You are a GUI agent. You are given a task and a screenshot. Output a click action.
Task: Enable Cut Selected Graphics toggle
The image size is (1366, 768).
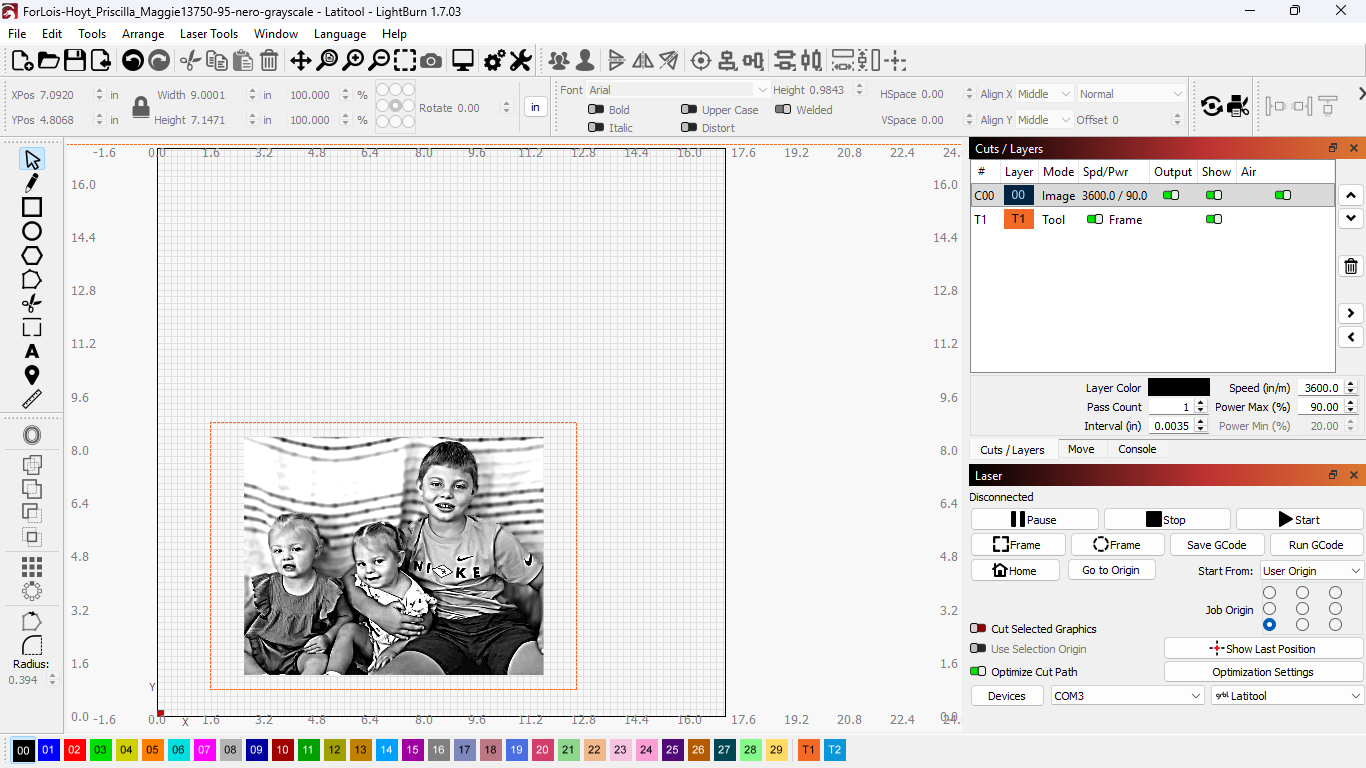click(978, 629)
